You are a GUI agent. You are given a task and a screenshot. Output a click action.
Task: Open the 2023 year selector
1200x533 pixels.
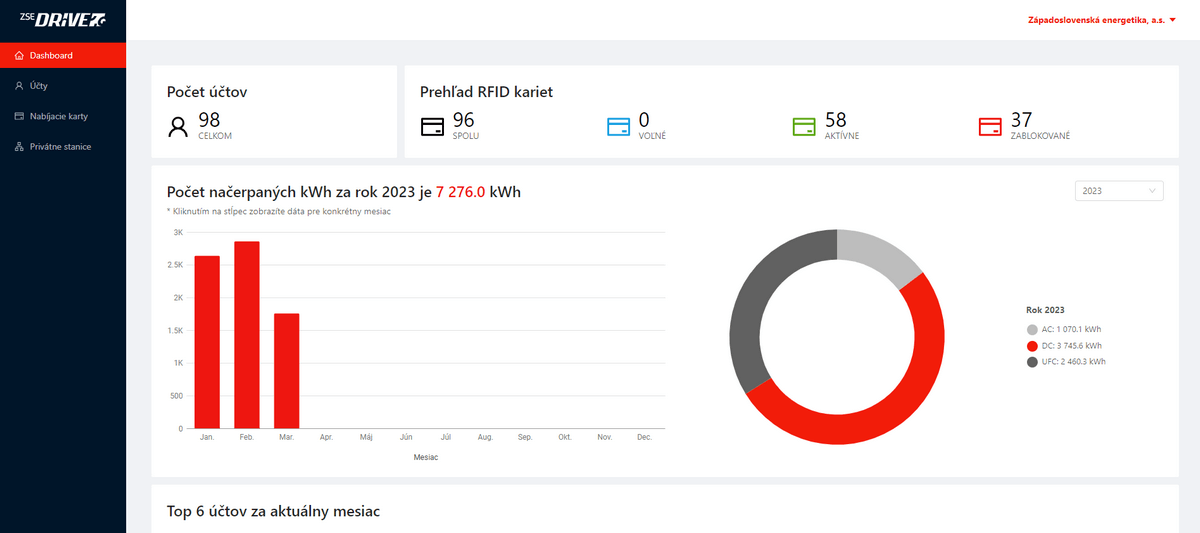point(1119,190)
